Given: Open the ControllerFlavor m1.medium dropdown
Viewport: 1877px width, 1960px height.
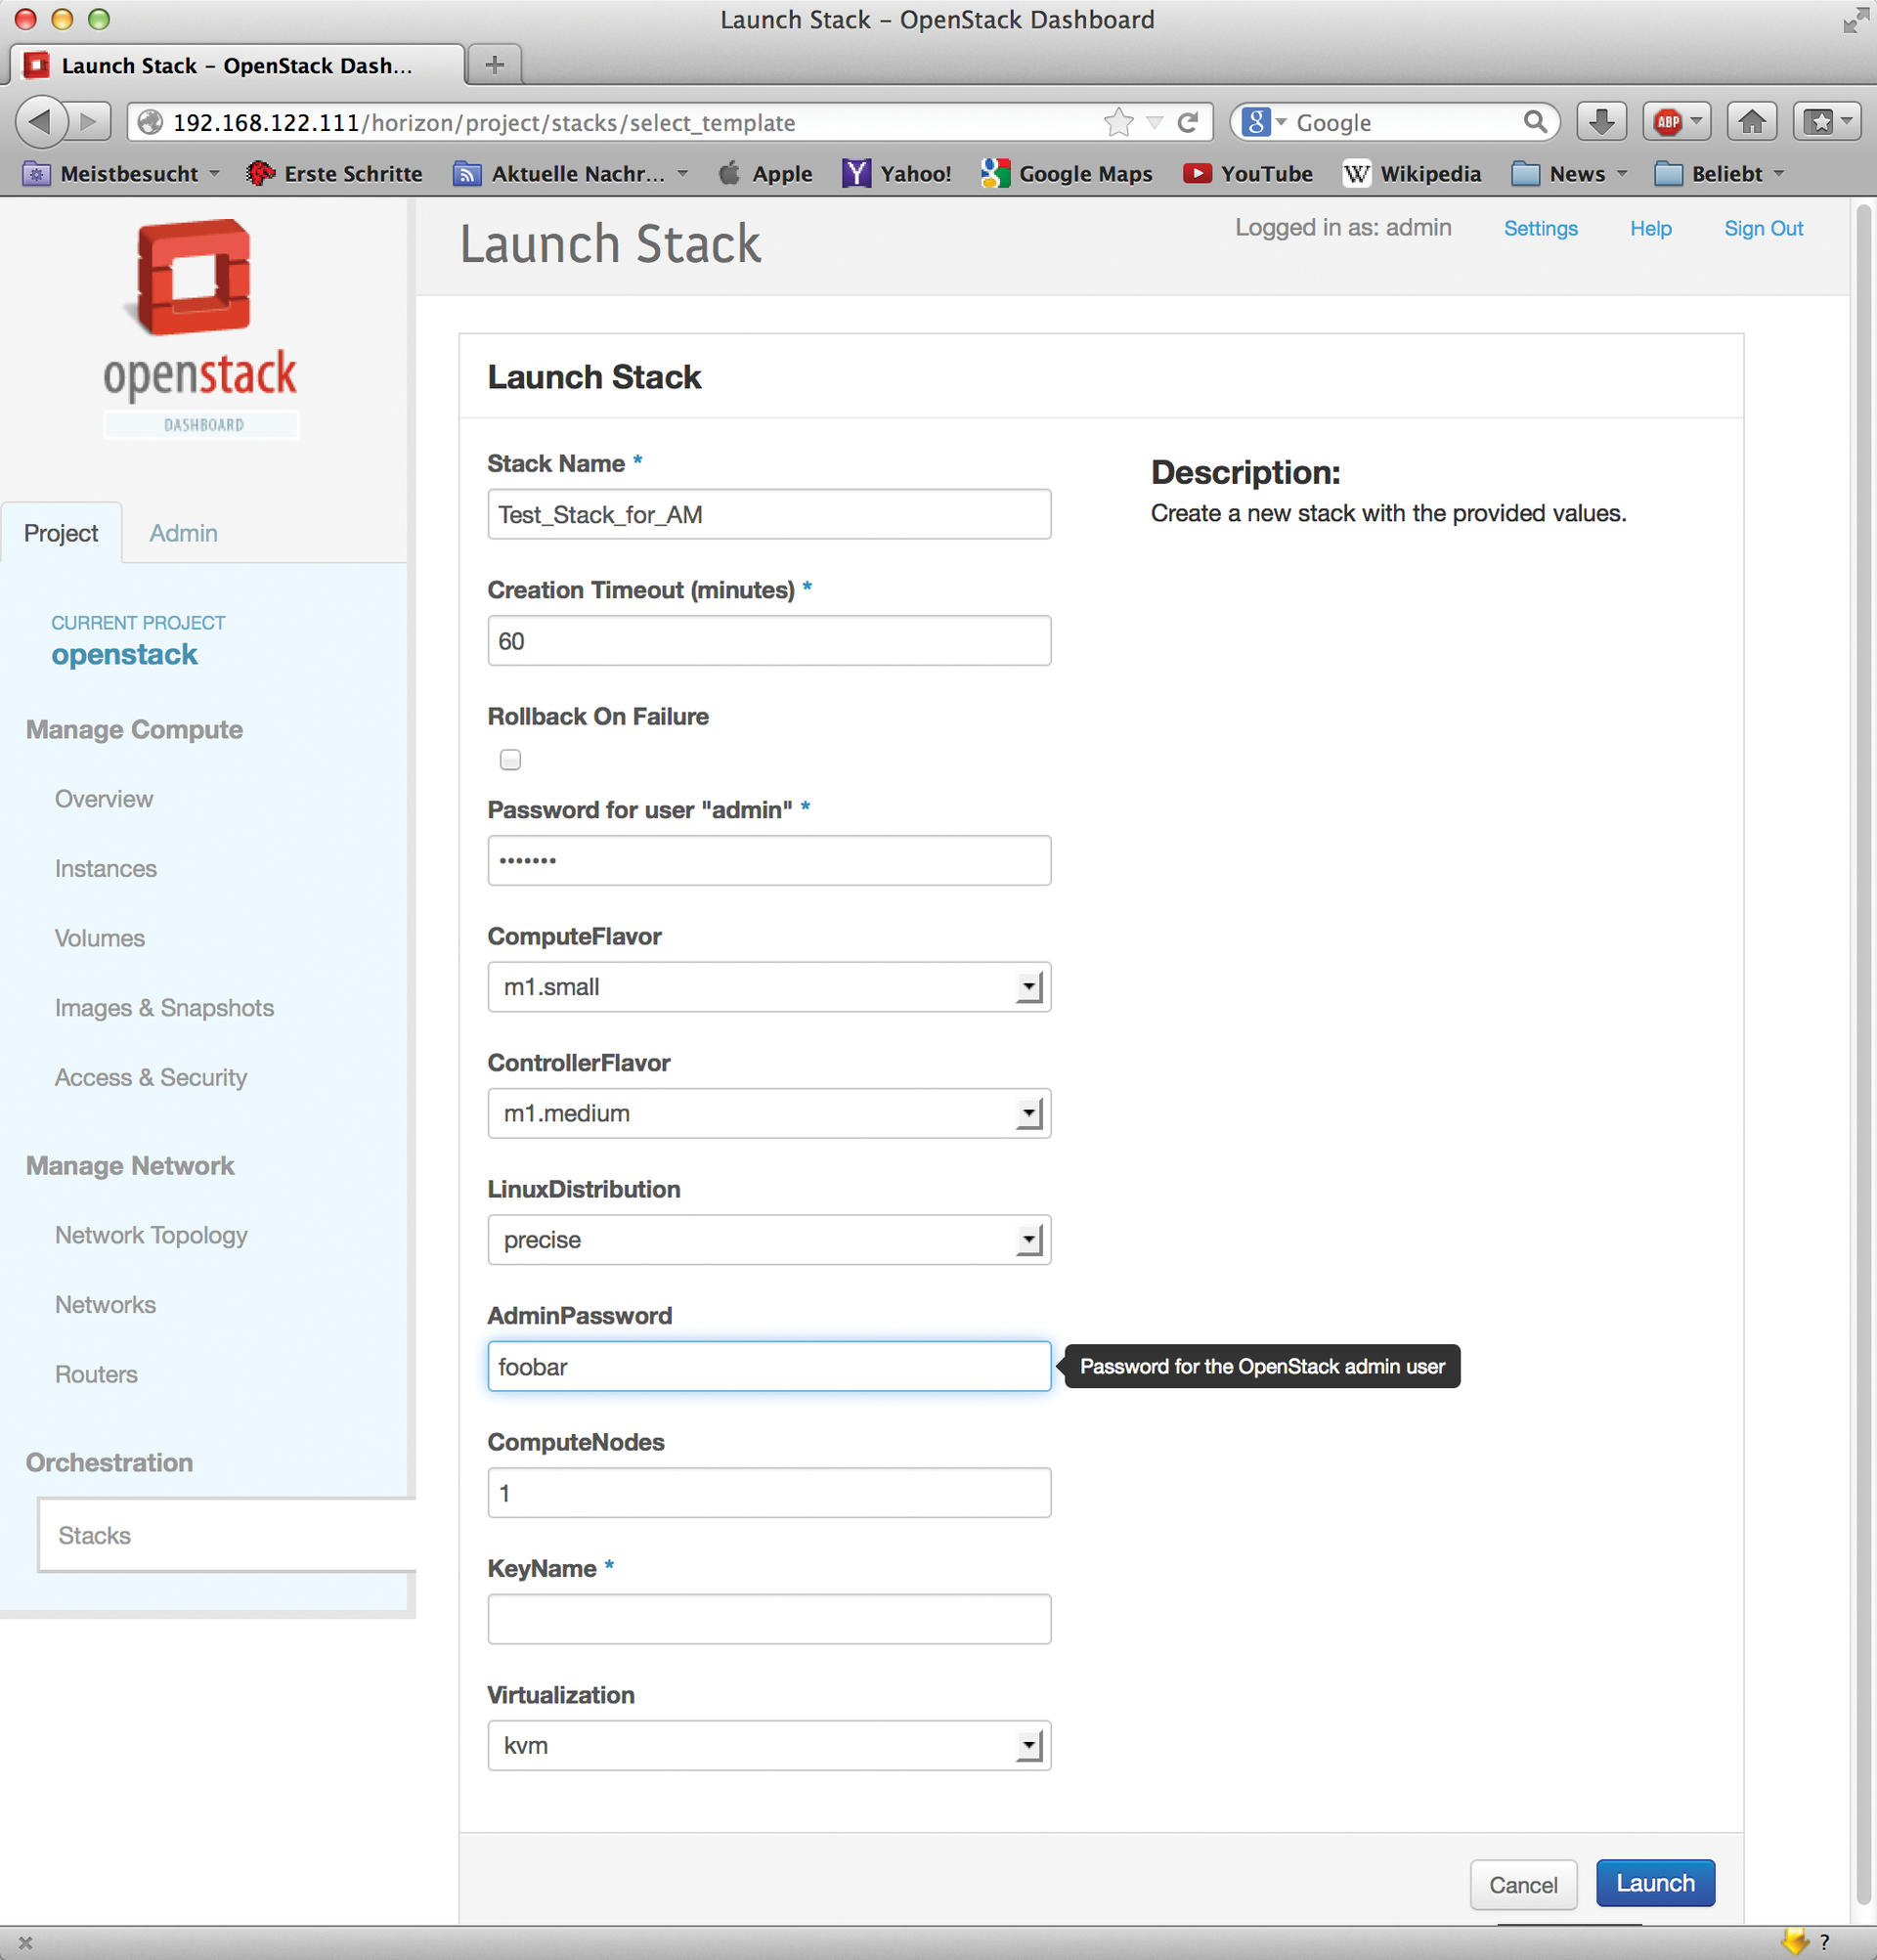Looking at the screenshot, I should pos(768,1113).
